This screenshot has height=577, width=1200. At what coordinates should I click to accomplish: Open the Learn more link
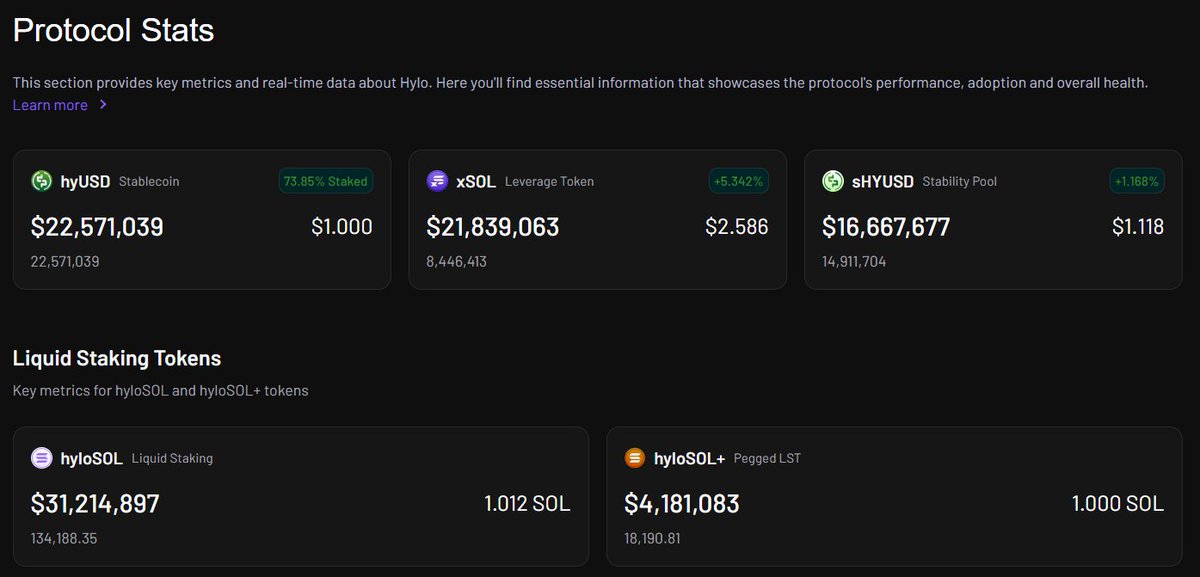pos(50,105)
